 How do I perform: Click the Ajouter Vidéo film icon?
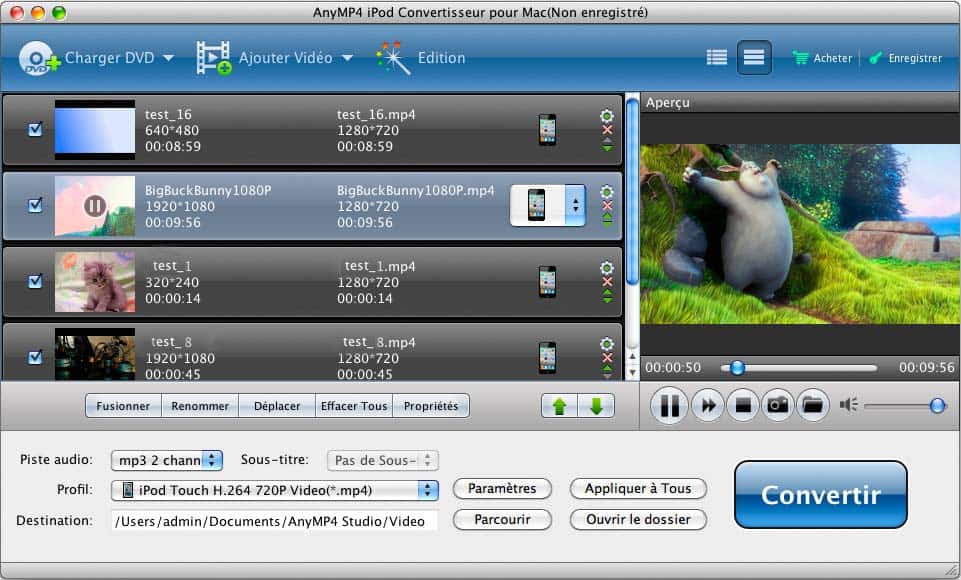213,58
